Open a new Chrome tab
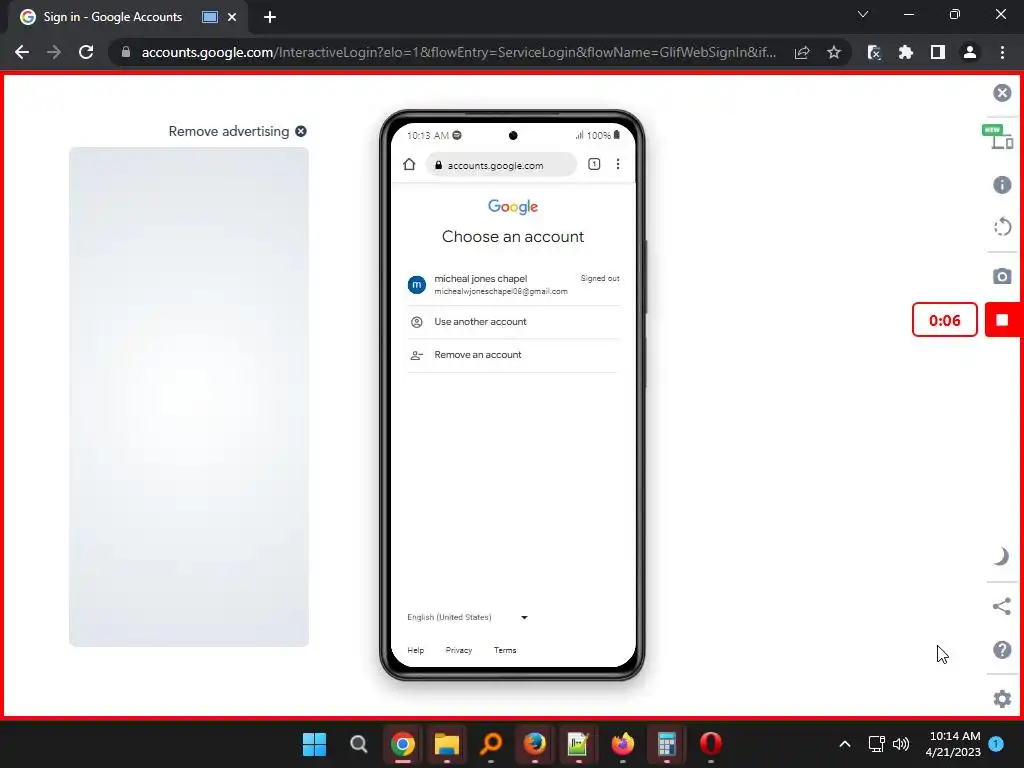The image size is (1024, 768). 270,17
